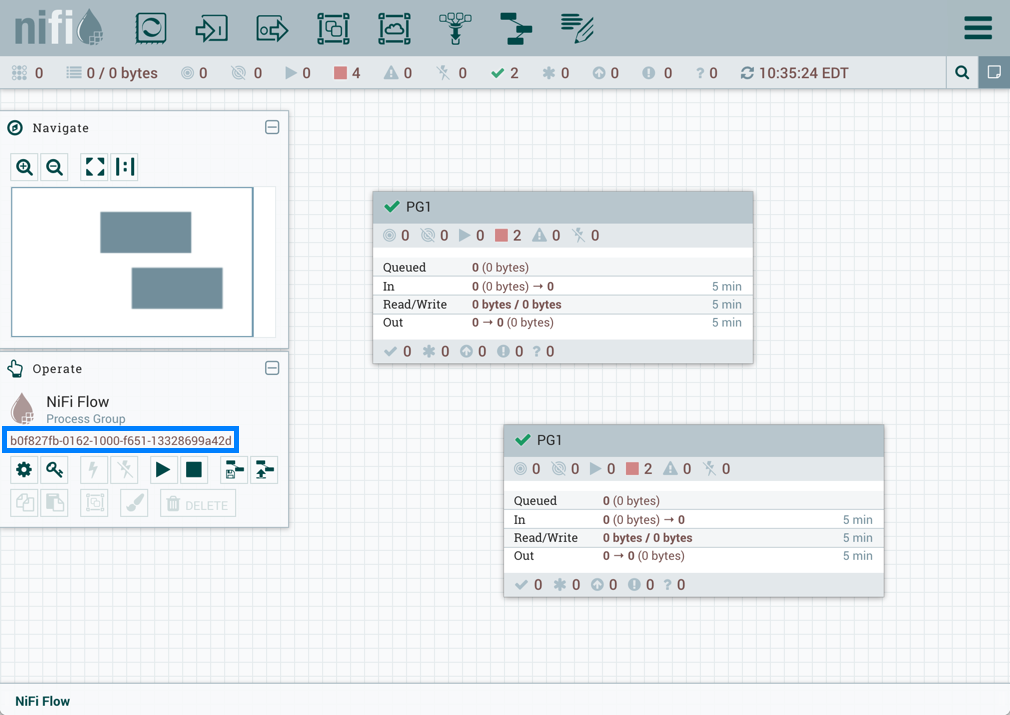Viewport: 1010px width, 715px height.
Task: Click the birdseye view thumbnail
Action: click(132, 261)
